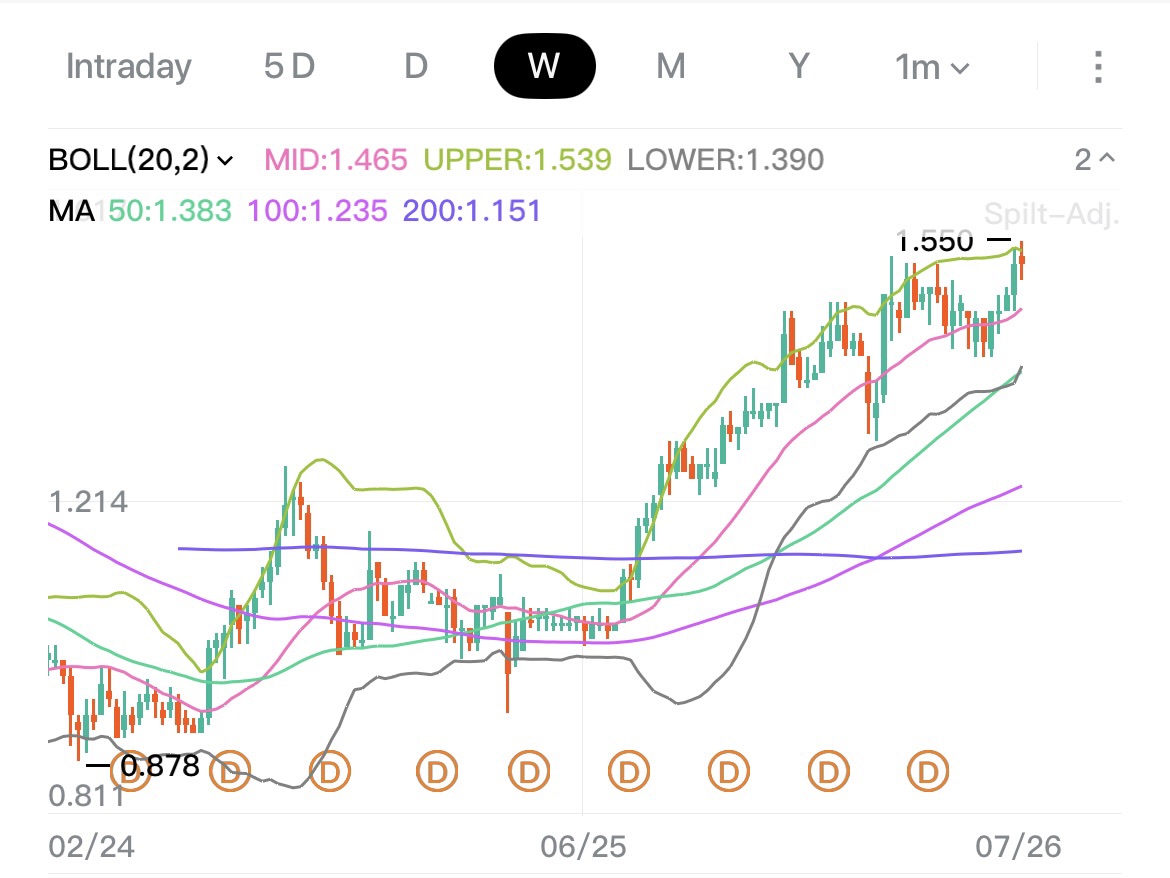Select the dividend D marker right of 06/25 line

(629, 771)
